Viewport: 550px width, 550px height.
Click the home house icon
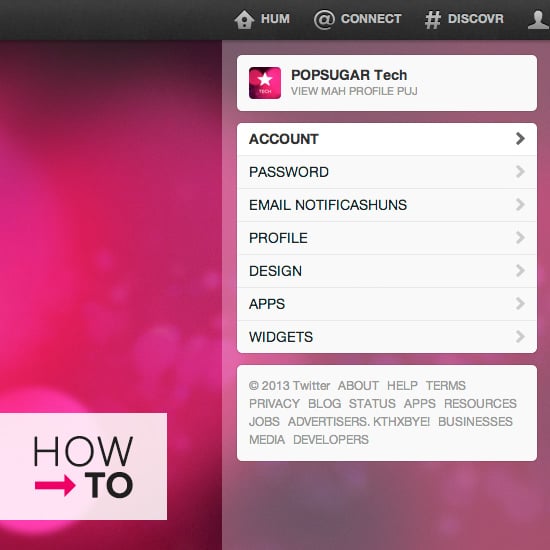(x=244, y=19)
